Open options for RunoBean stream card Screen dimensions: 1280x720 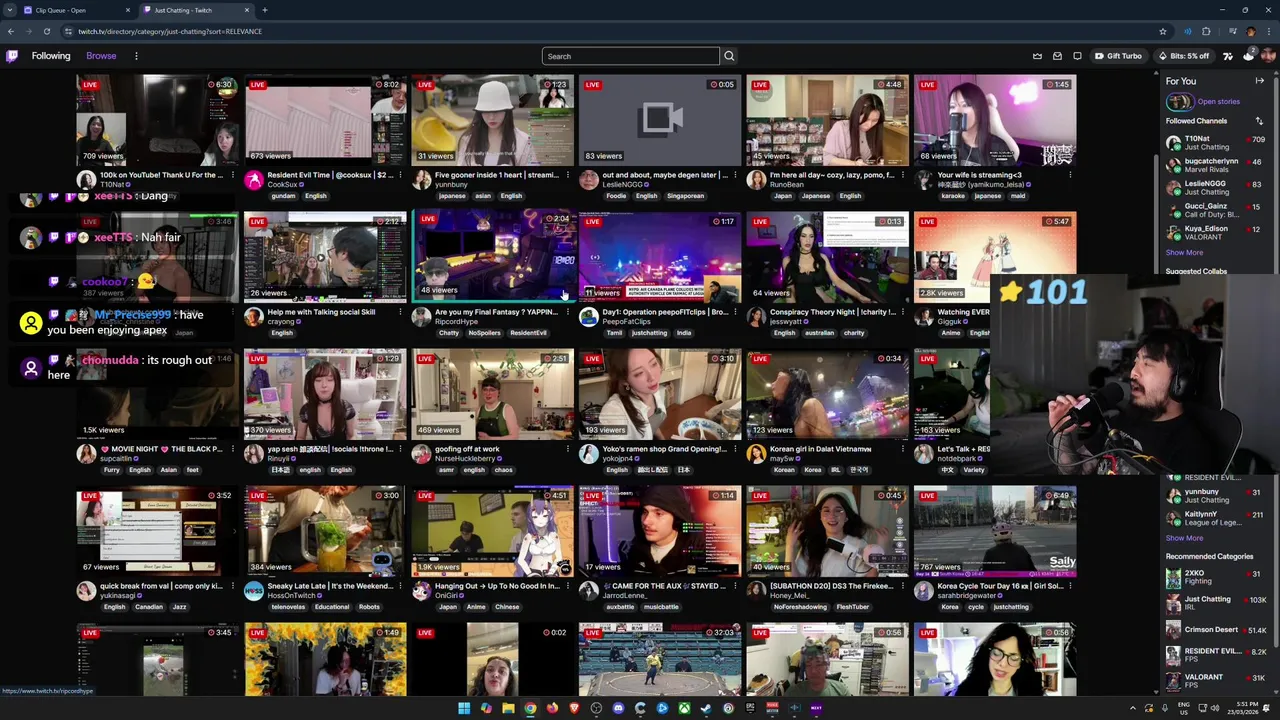tap(903, 175)
